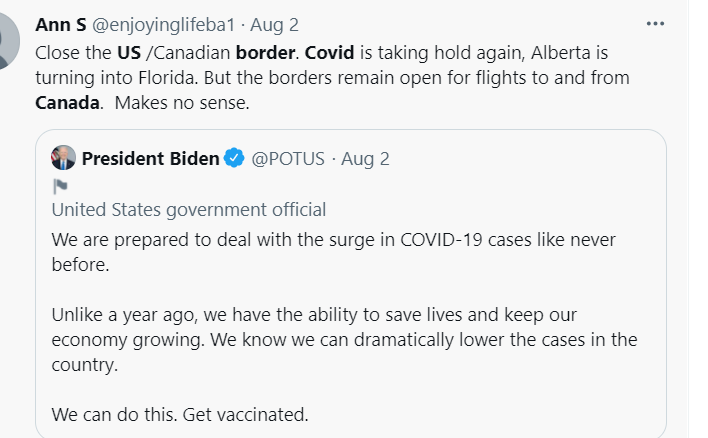Viewport: 708px width, 438px height.
Task: Click the bold "Covid" word in the tweet
Action: 330,50
